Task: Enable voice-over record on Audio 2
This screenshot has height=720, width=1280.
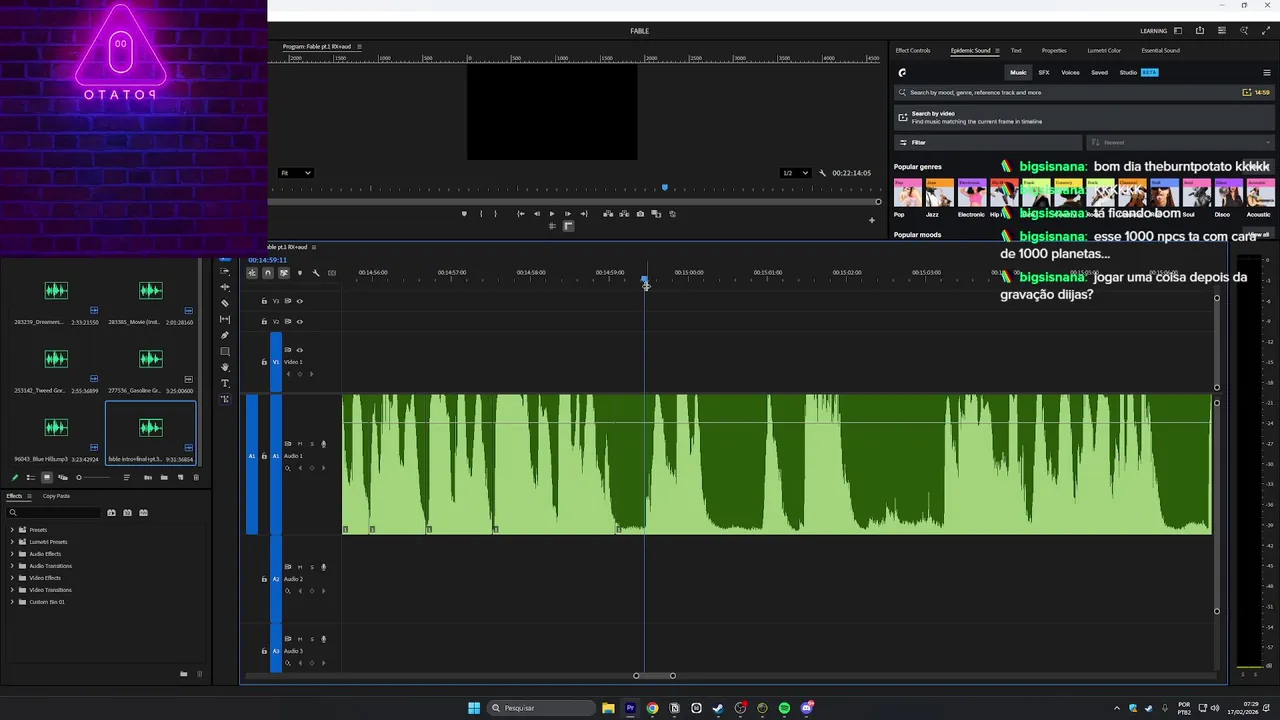Action: click(323, 567)
